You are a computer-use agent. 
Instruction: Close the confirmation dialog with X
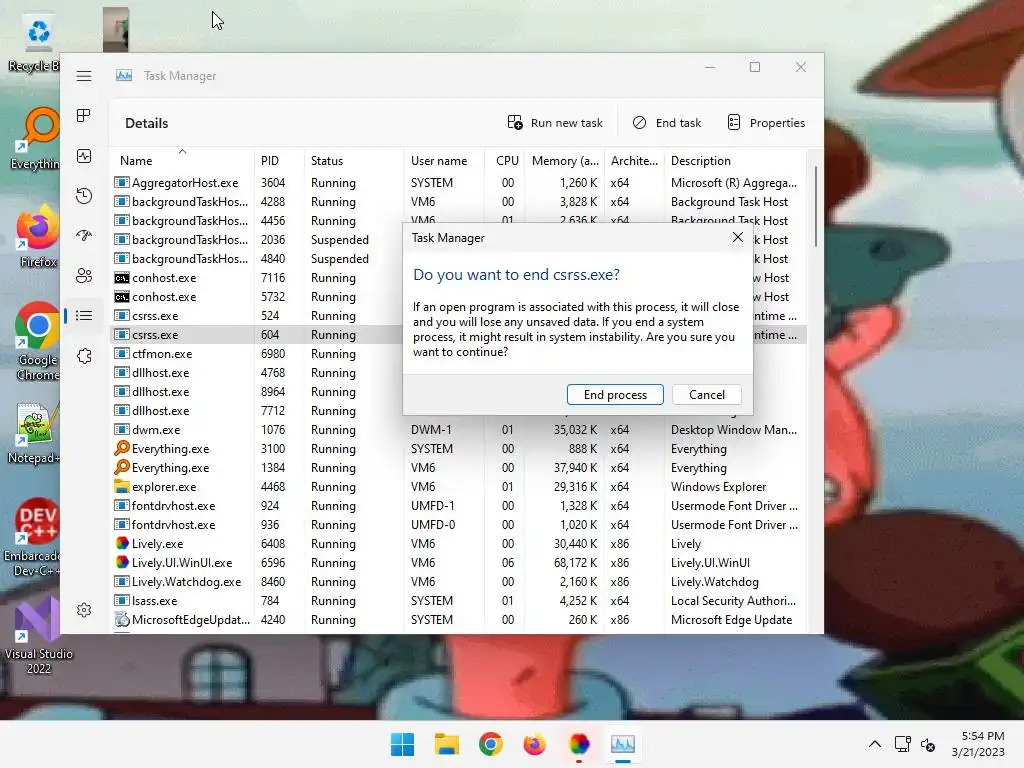738,238
